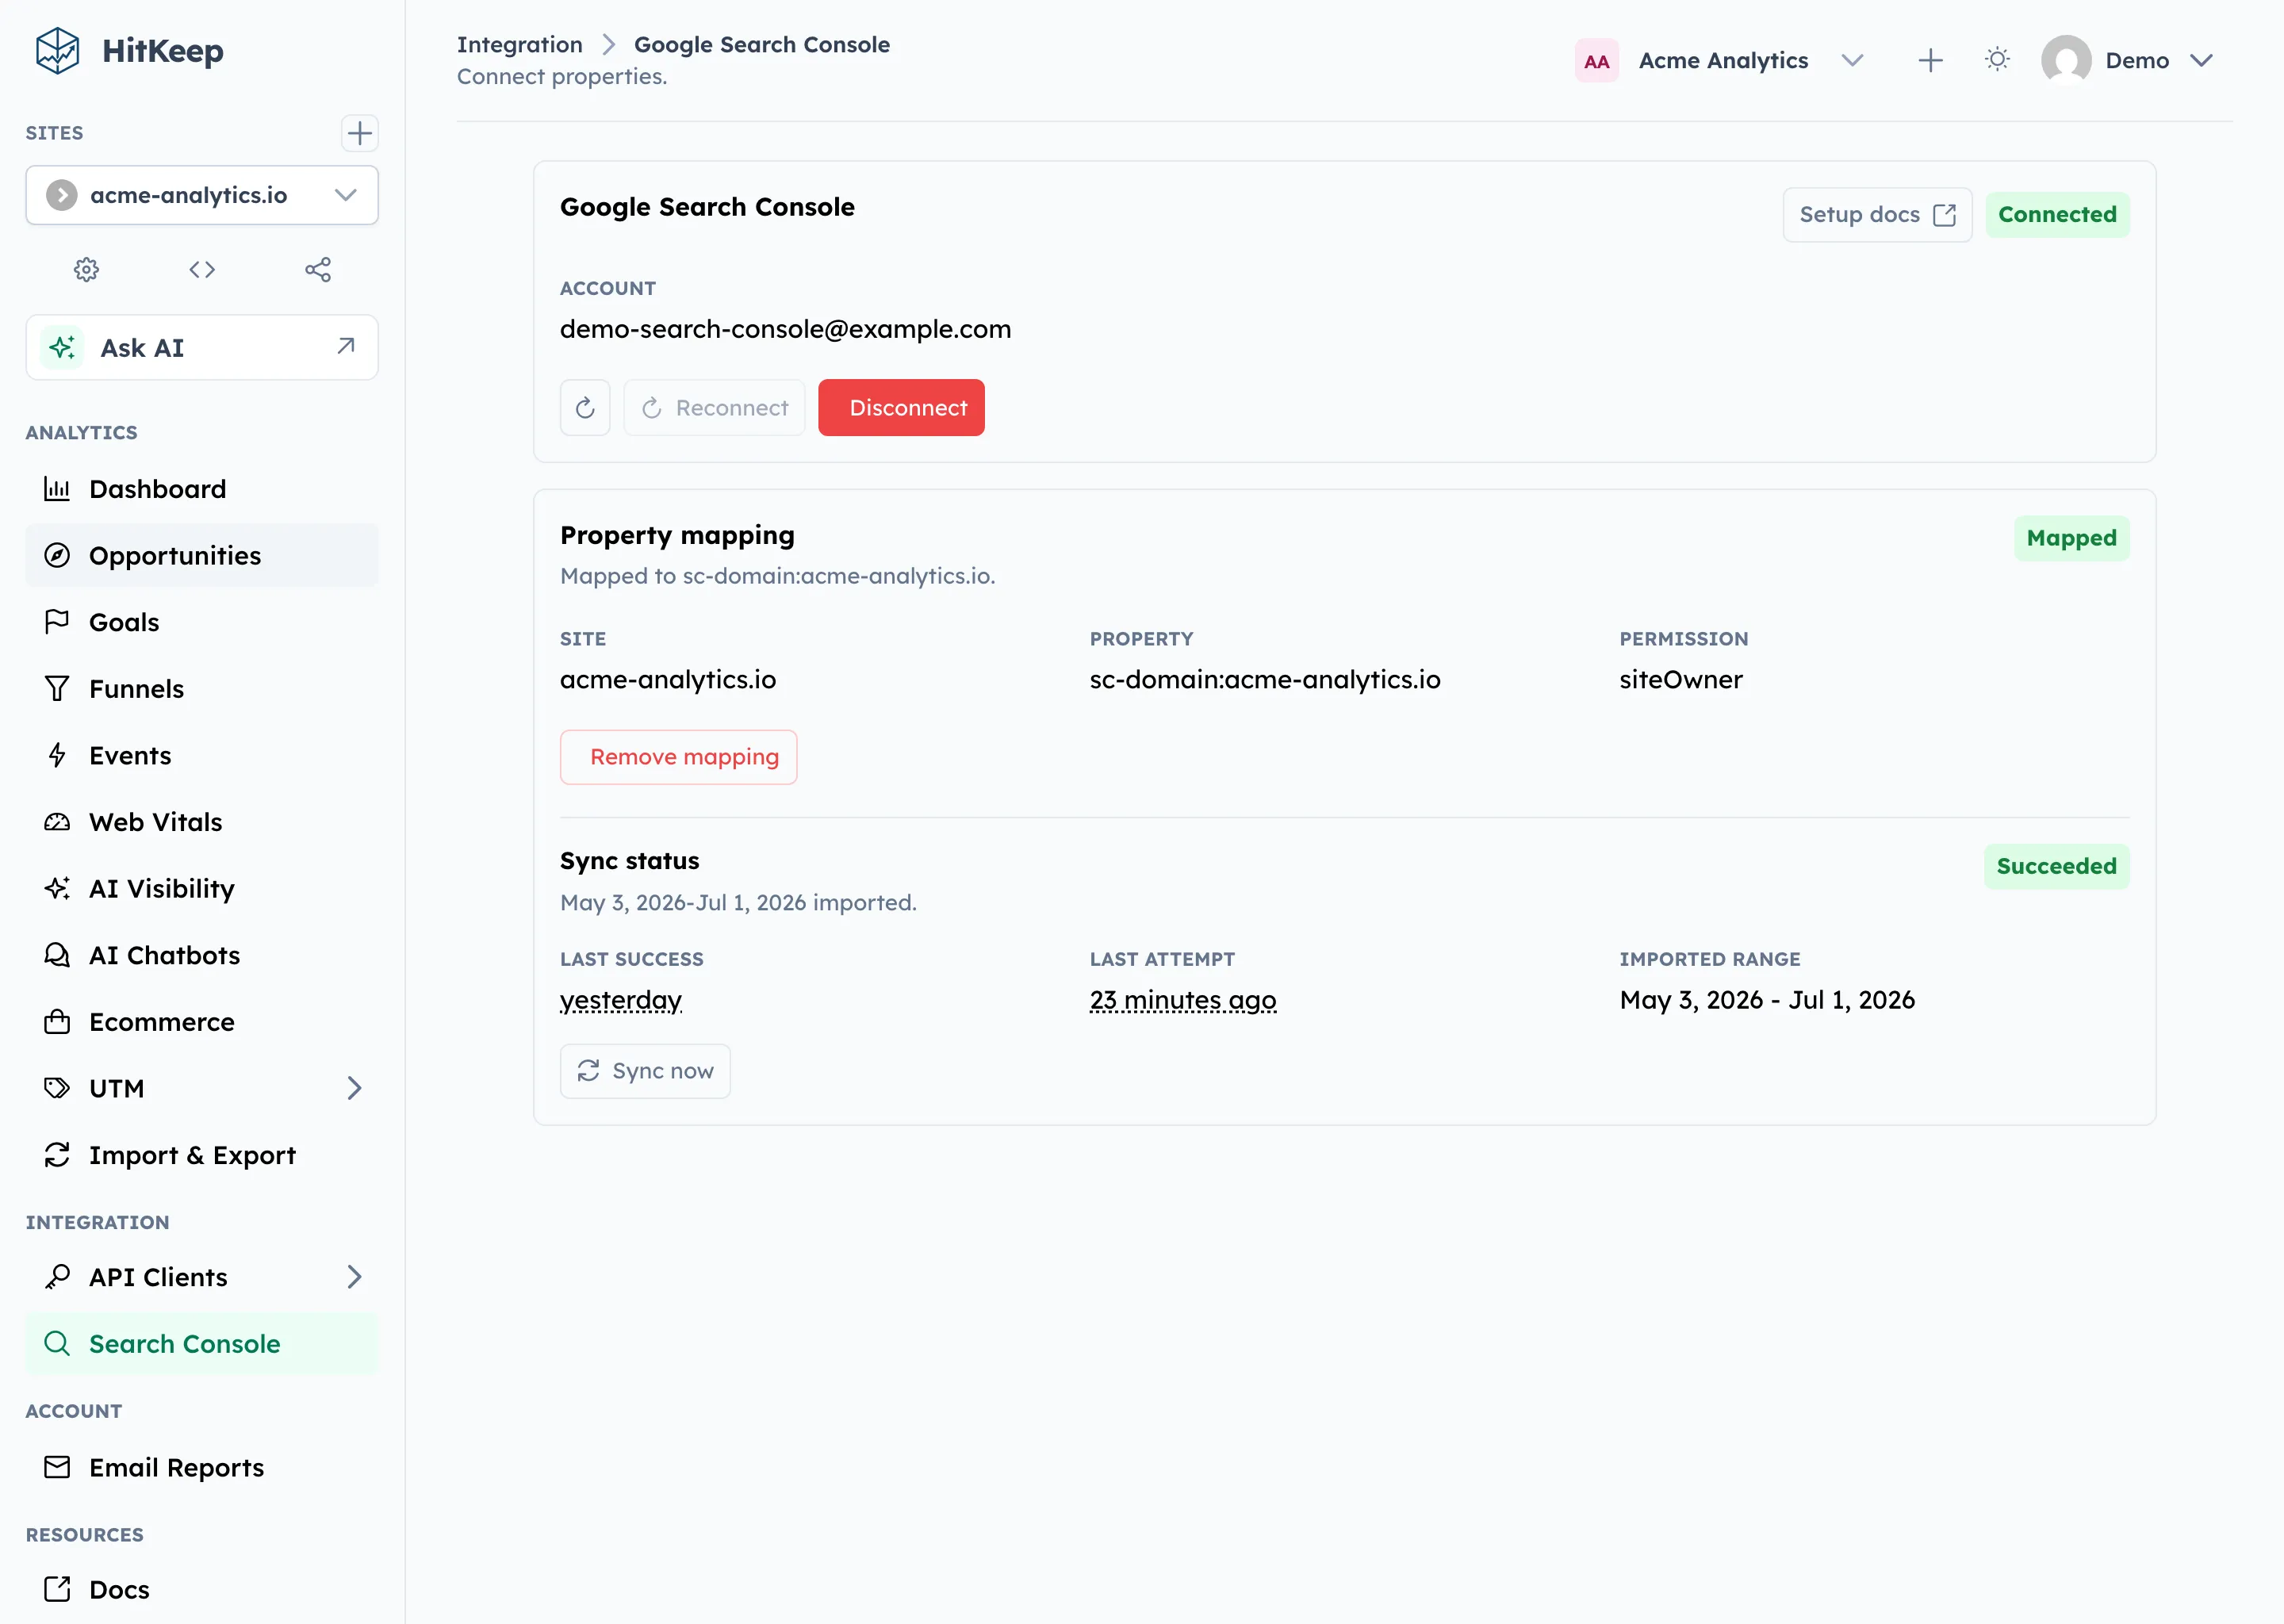The width and height of the screenshot is (2284, 1624).
Task: Open Import & Export page
Action: (x=202, y=1155)
